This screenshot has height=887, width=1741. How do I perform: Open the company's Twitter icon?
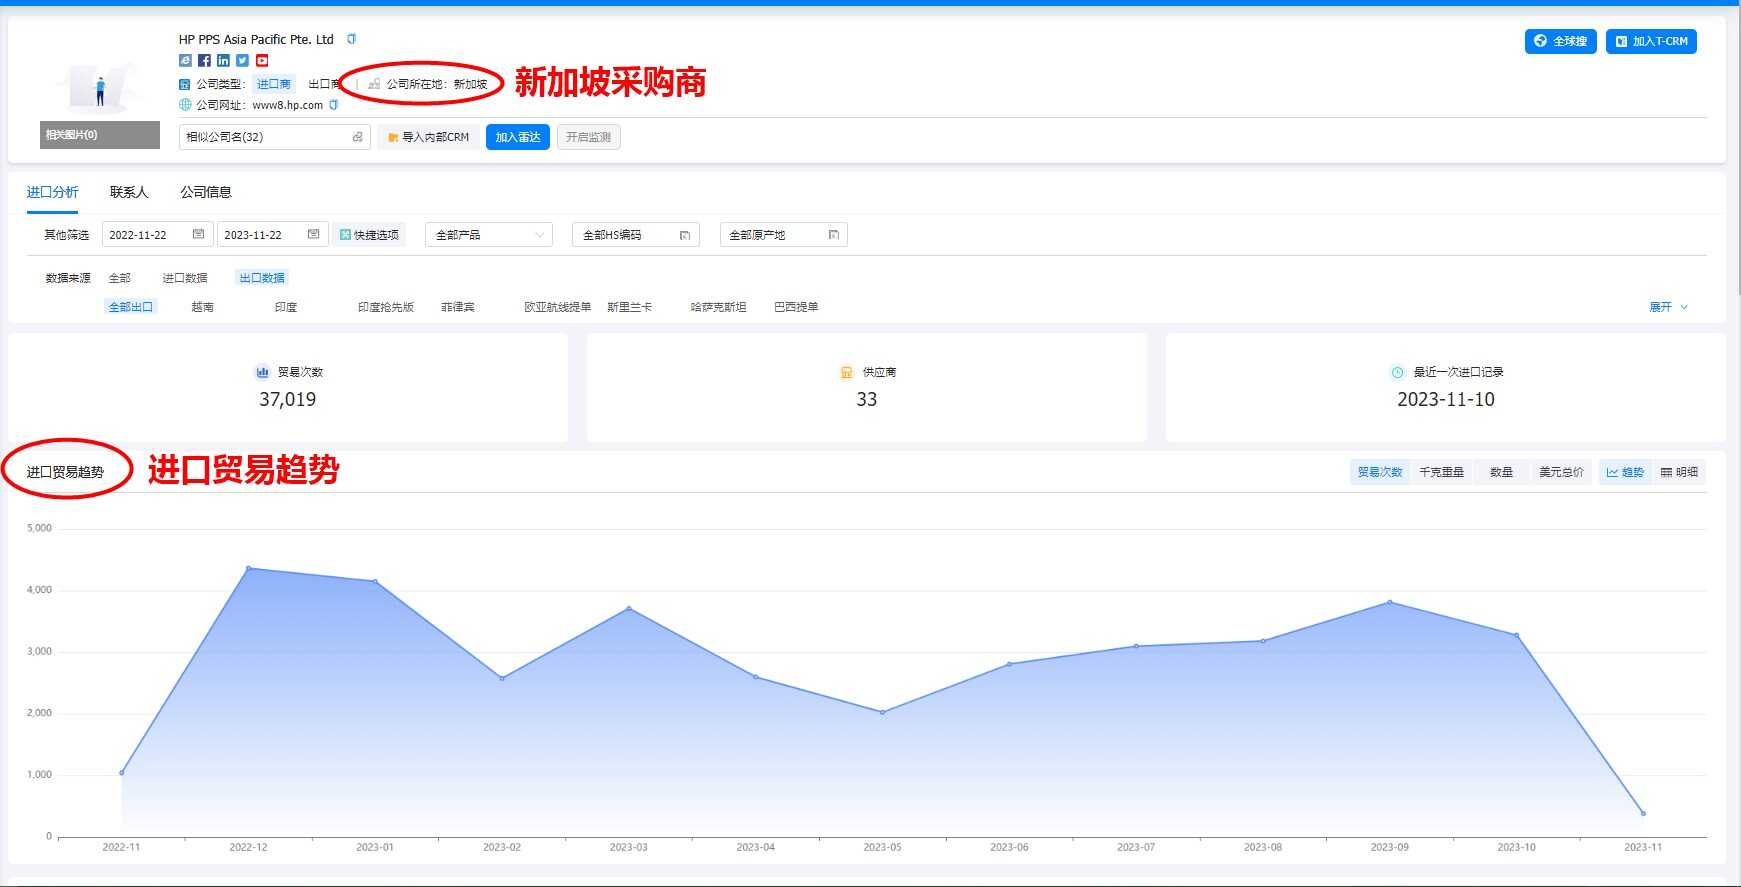point(242,61)
